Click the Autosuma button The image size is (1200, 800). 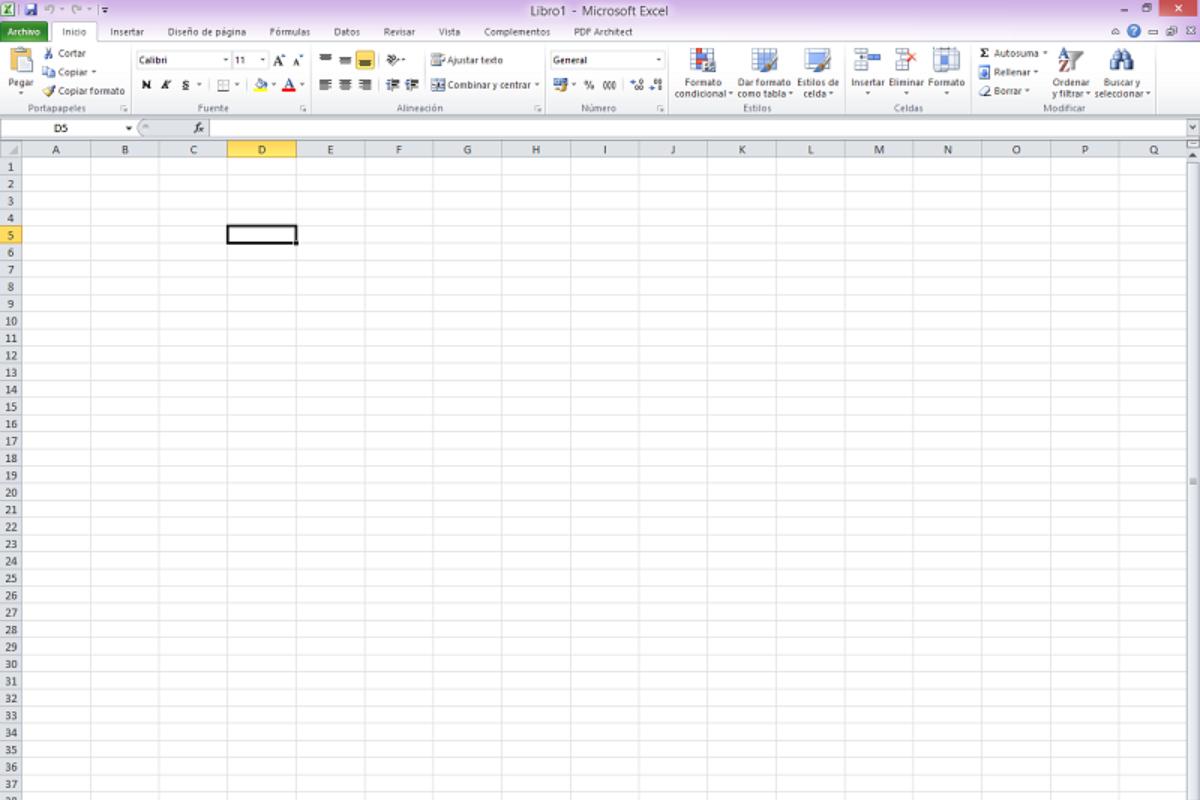1008,53
